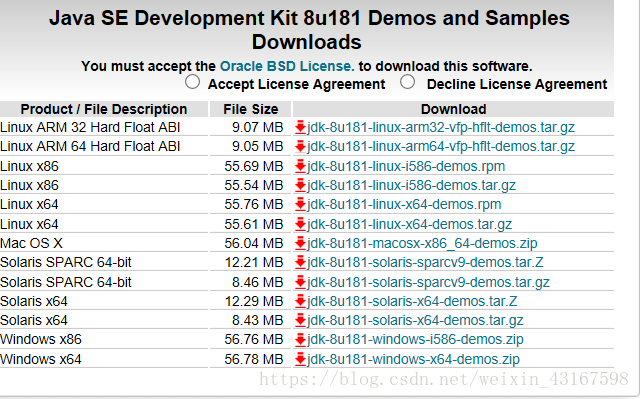The width and height of the screenshot is (640, 399).
Task: Click the 8.43 MB file size cell
Action: [250, 320]
